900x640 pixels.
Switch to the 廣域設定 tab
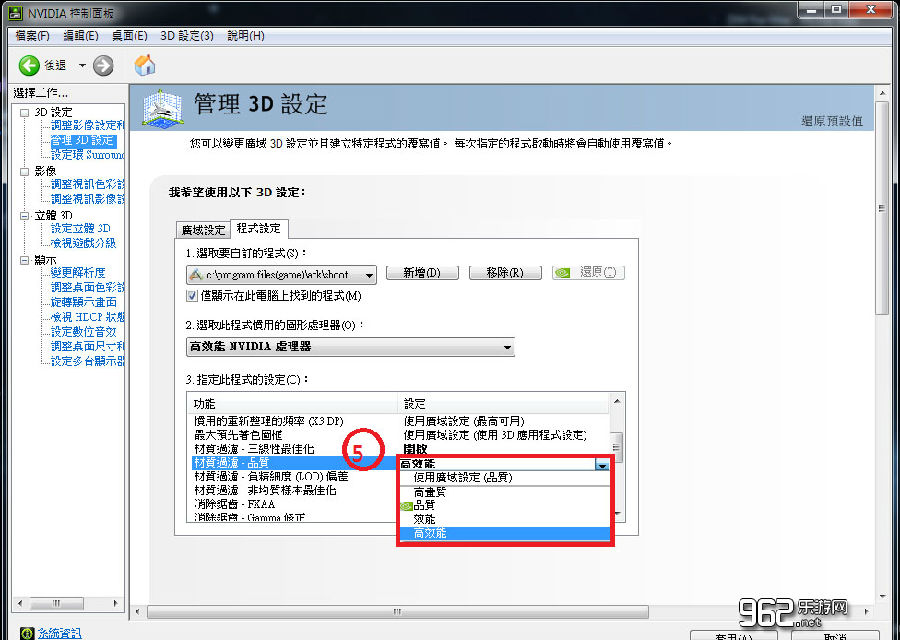(203, 229)
